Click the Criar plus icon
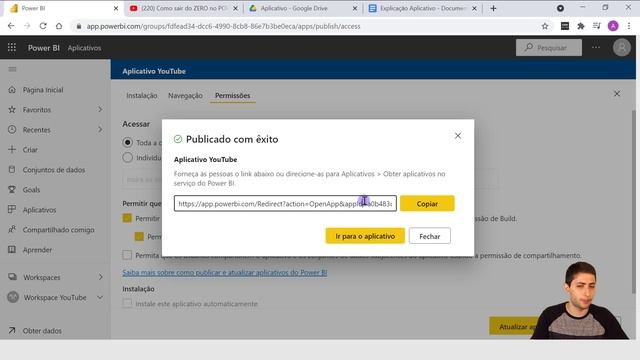This screenshot has width=640, height=360. click(x=12, y=149)
